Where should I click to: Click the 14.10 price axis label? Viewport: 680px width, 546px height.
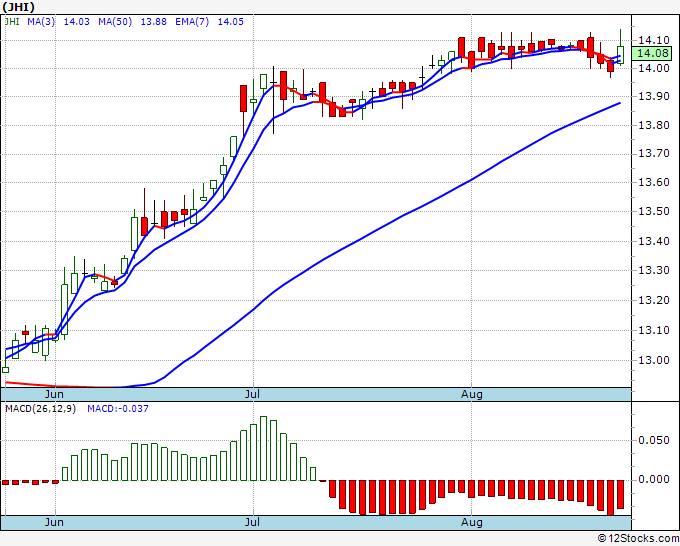(x=654, y=40)
